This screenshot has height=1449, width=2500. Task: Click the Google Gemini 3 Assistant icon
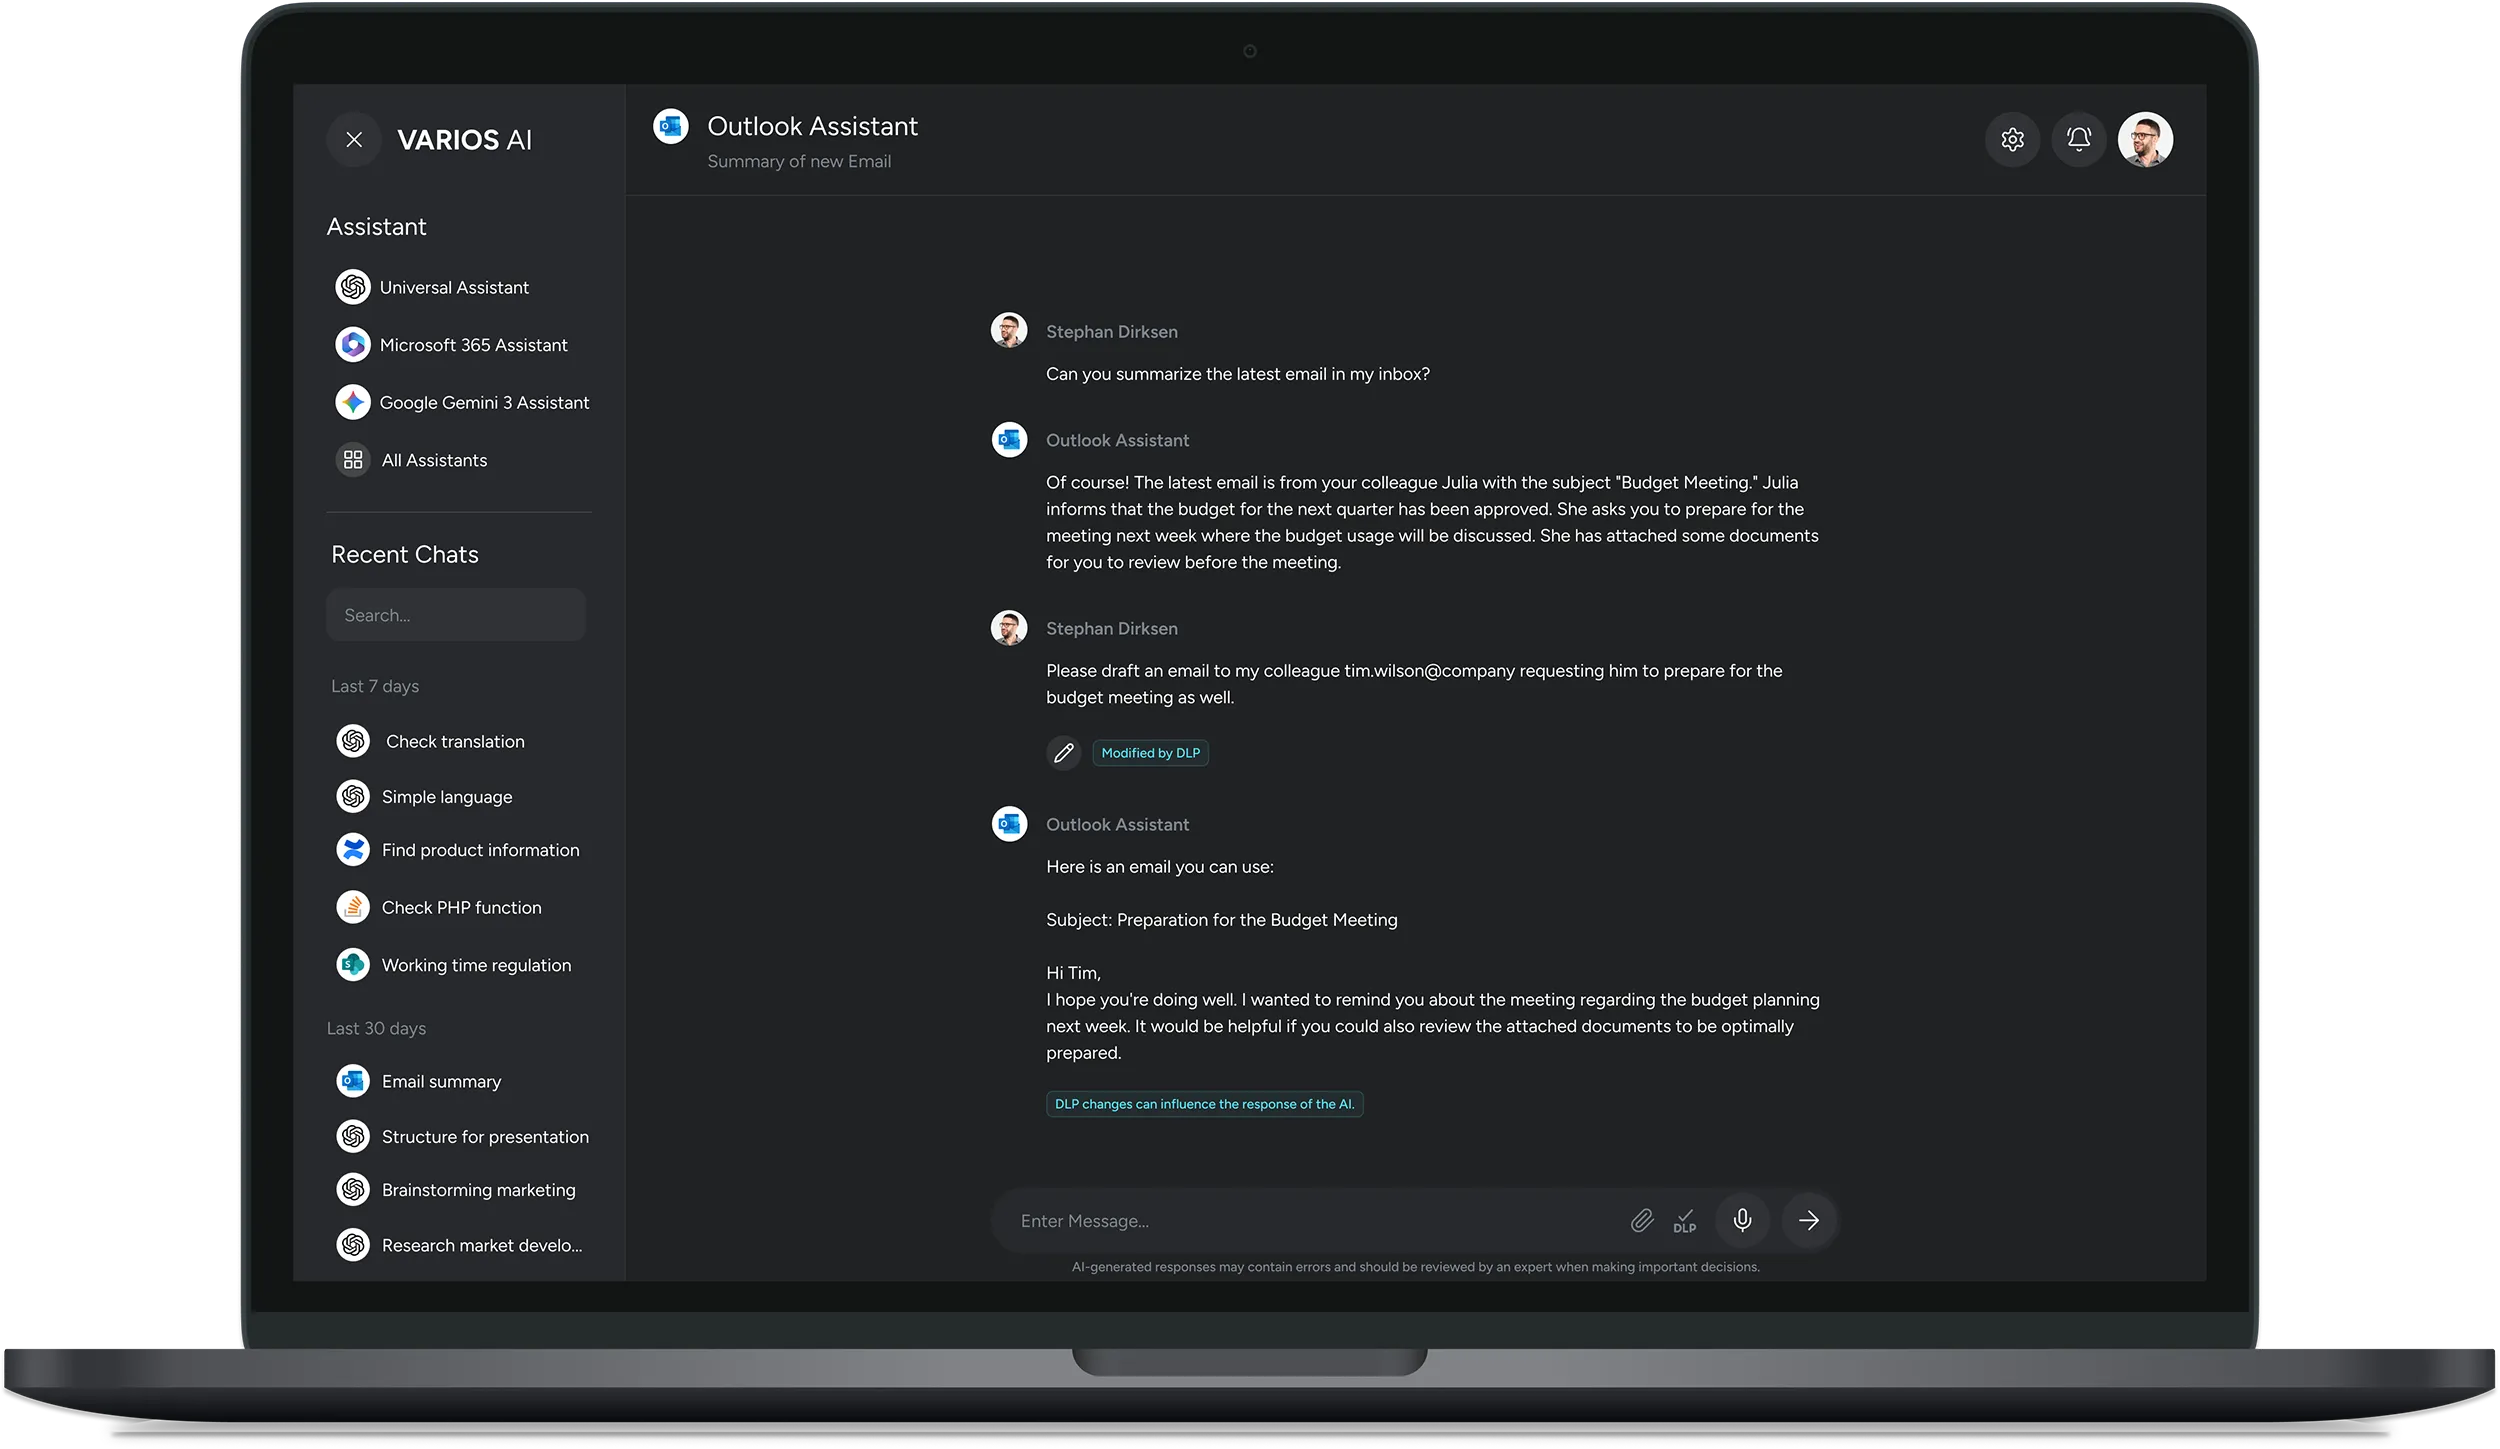click(353, 403)
